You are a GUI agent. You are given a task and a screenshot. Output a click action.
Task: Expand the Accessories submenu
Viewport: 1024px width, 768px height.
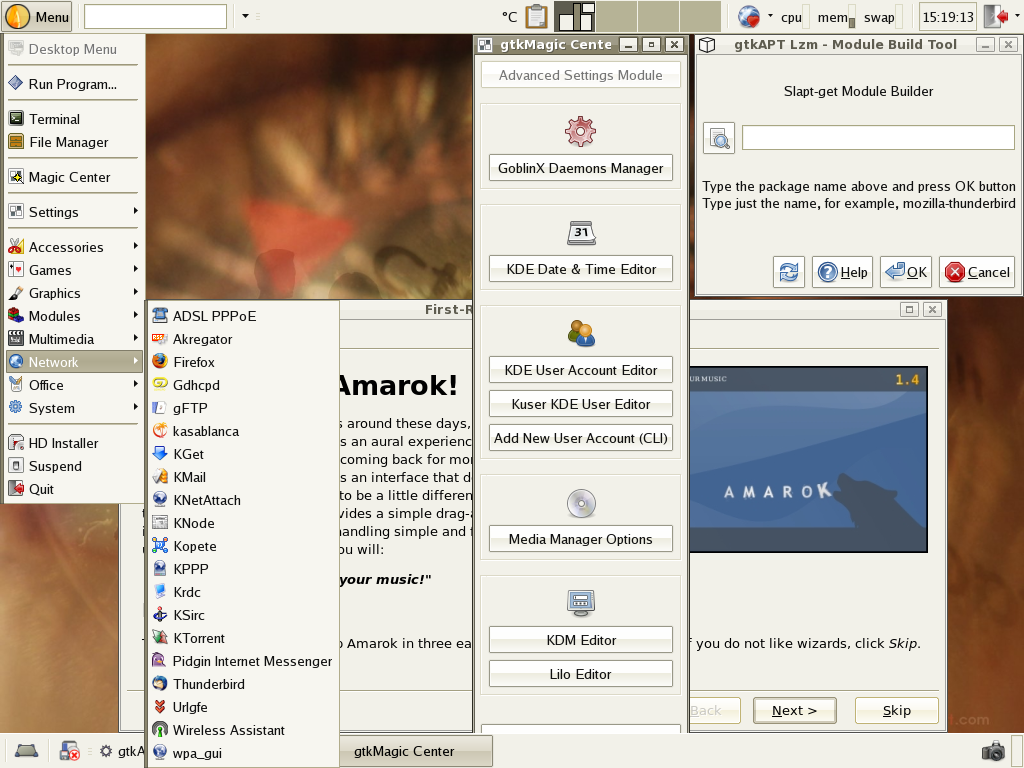[73, 247]
